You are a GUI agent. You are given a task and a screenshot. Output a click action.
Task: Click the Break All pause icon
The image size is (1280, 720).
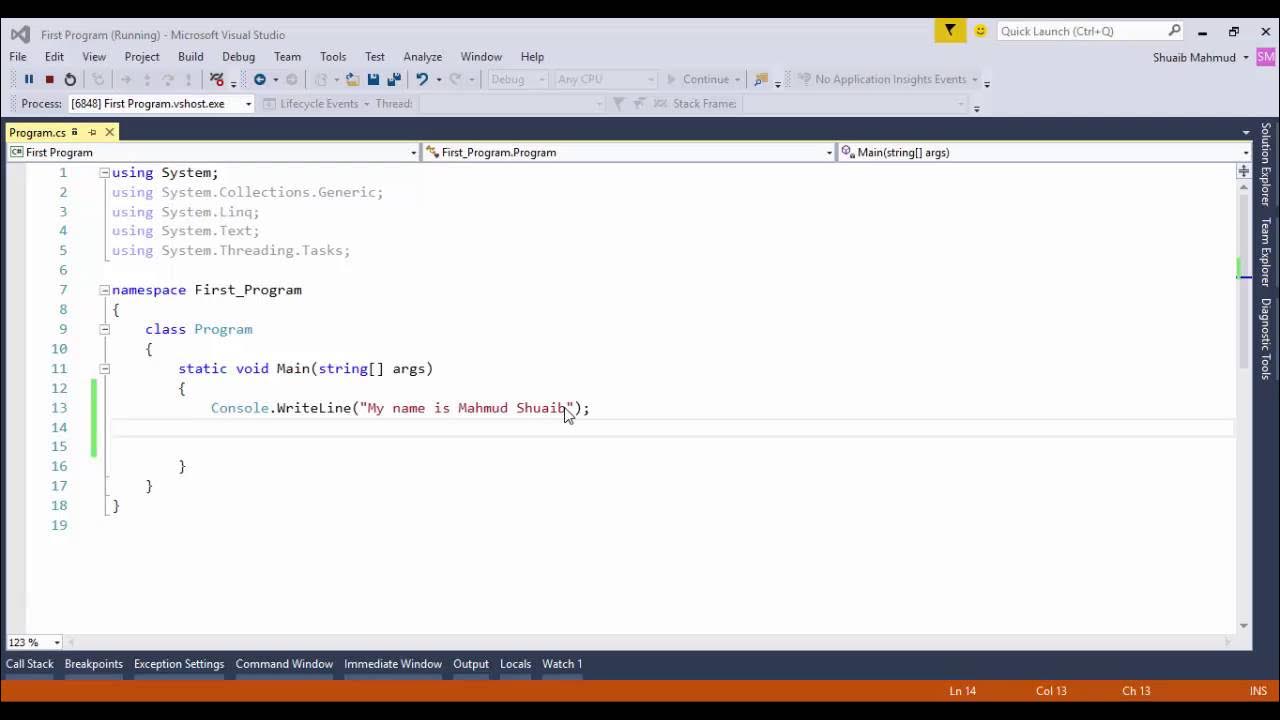click(30, 79)
